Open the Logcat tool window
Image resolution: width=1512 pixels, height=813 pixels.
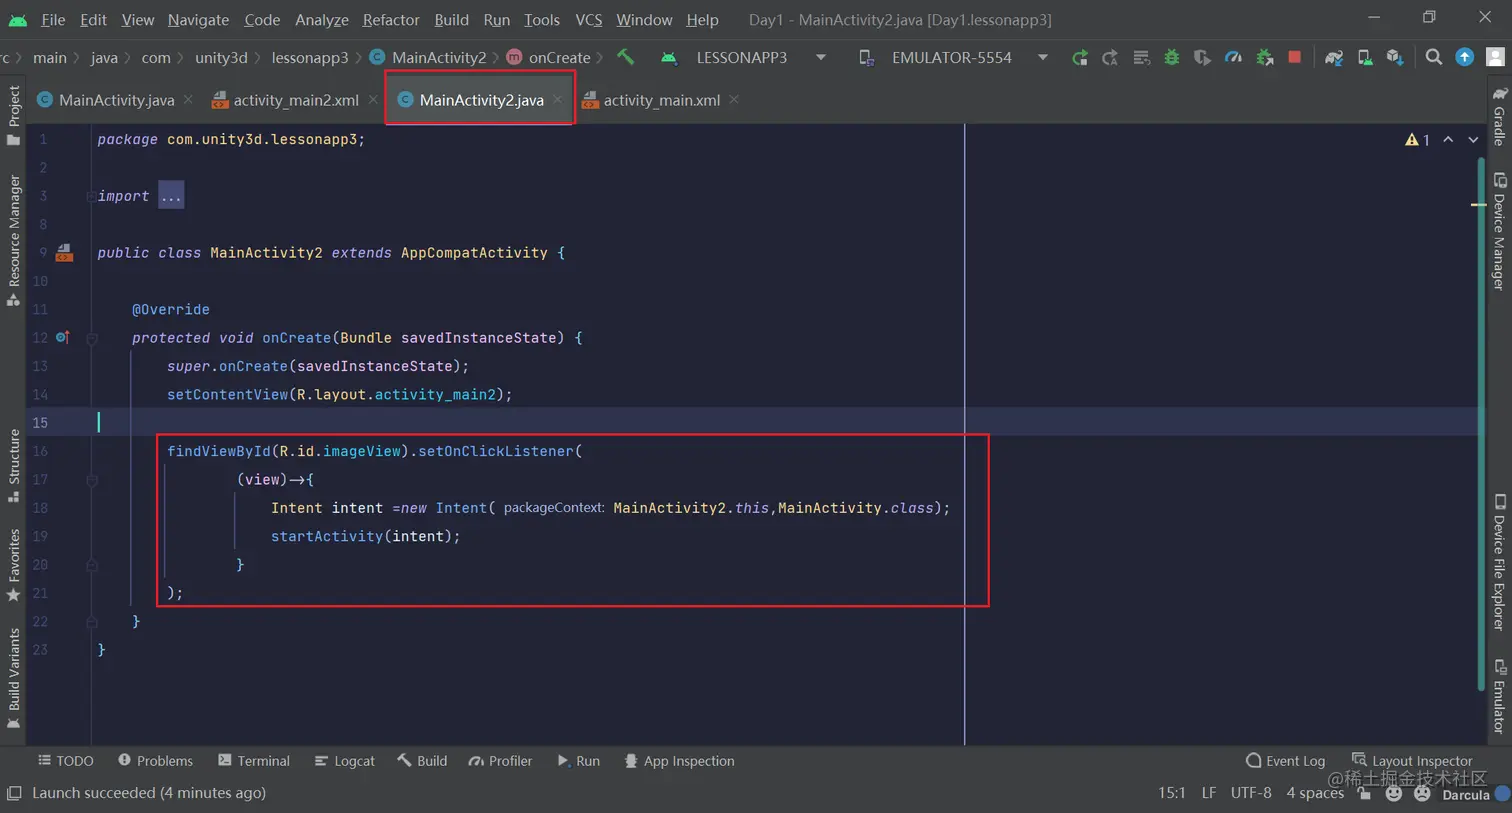pos(345,761)
